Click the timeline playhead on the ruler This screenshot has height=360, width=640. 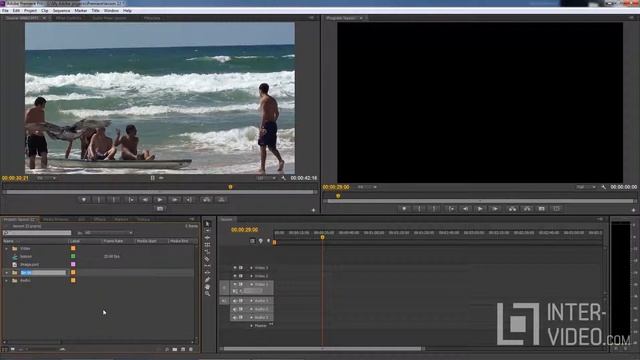pos(322,237)
